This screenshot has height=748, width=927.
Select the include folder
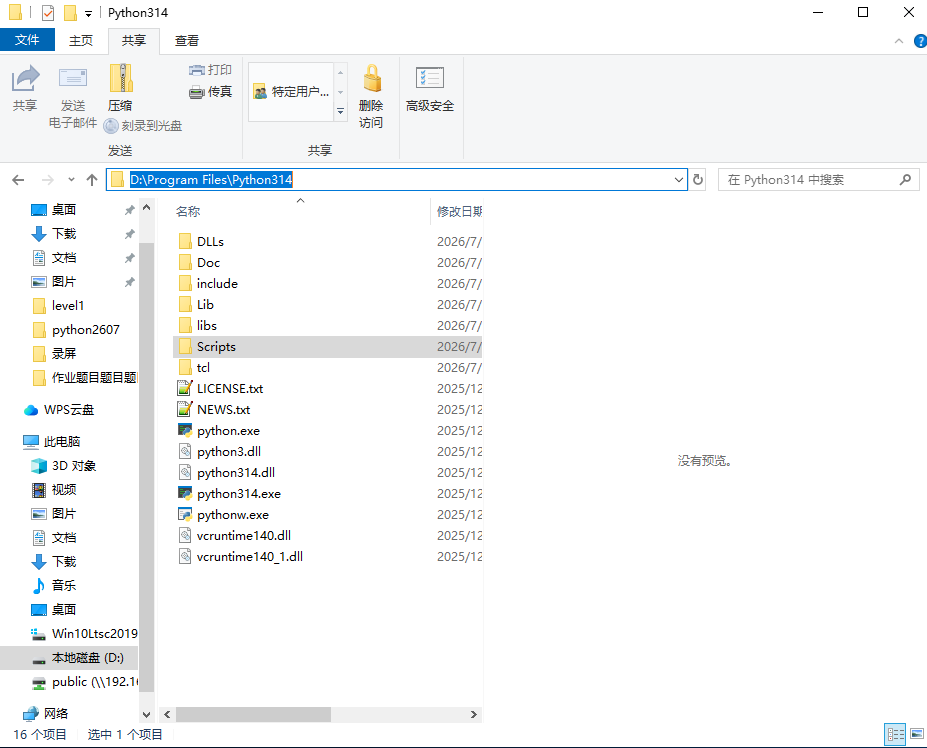pyautogui.click(x=217, y=283)
